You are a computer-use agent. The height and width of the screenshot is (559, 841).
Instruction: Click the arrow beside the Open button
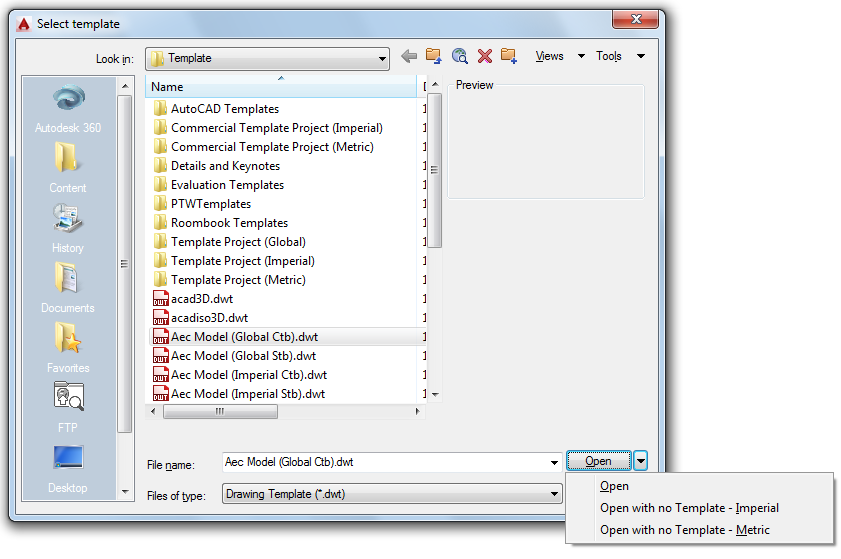[x=641, y=460]
